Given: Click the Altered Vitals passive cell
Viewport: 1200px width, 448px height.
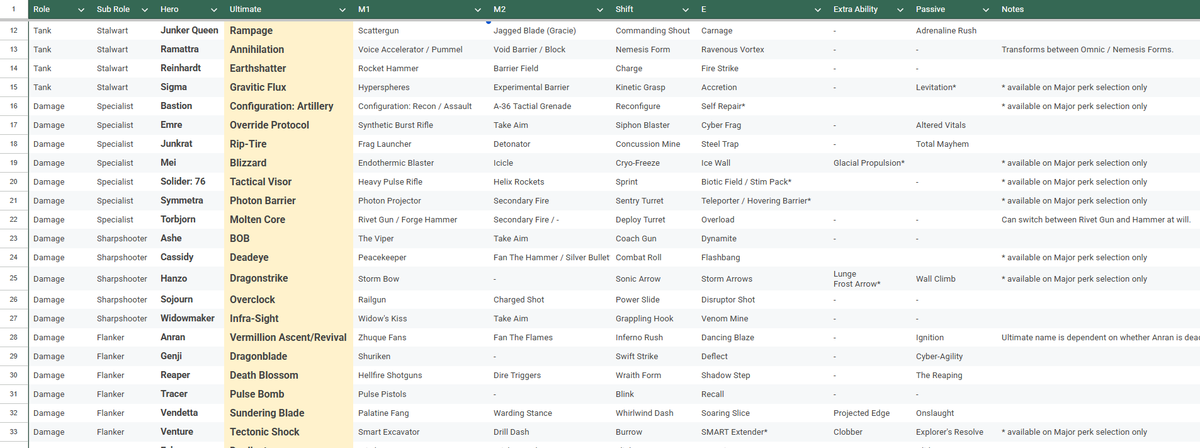Looking at the screenshot, I should (x=954, y=125).
